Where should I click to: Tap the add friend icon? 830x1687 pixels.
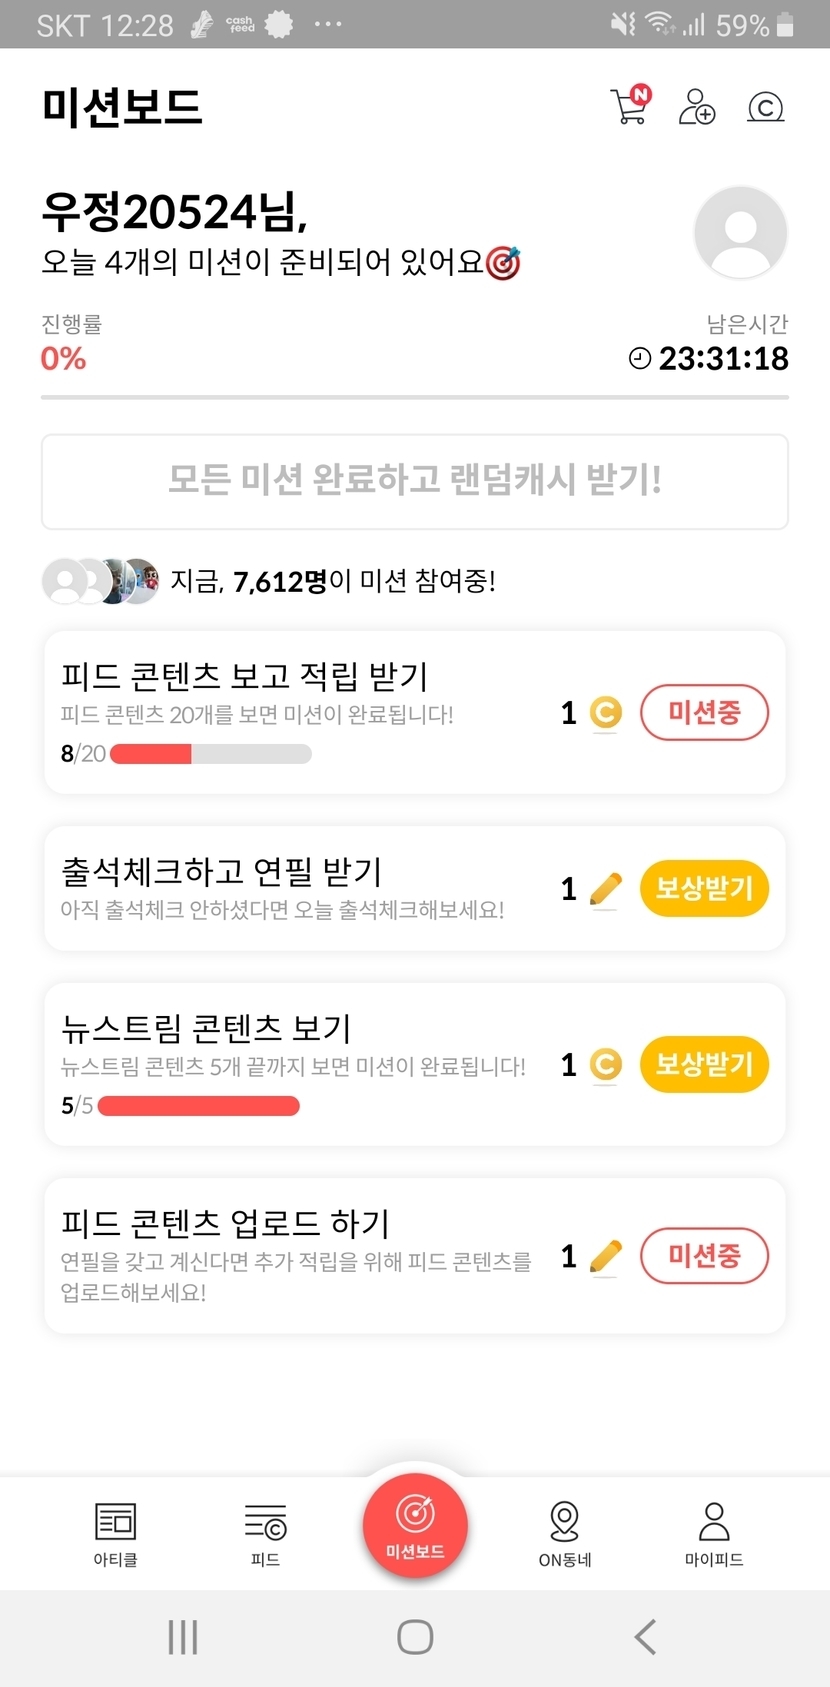point(697,106)
